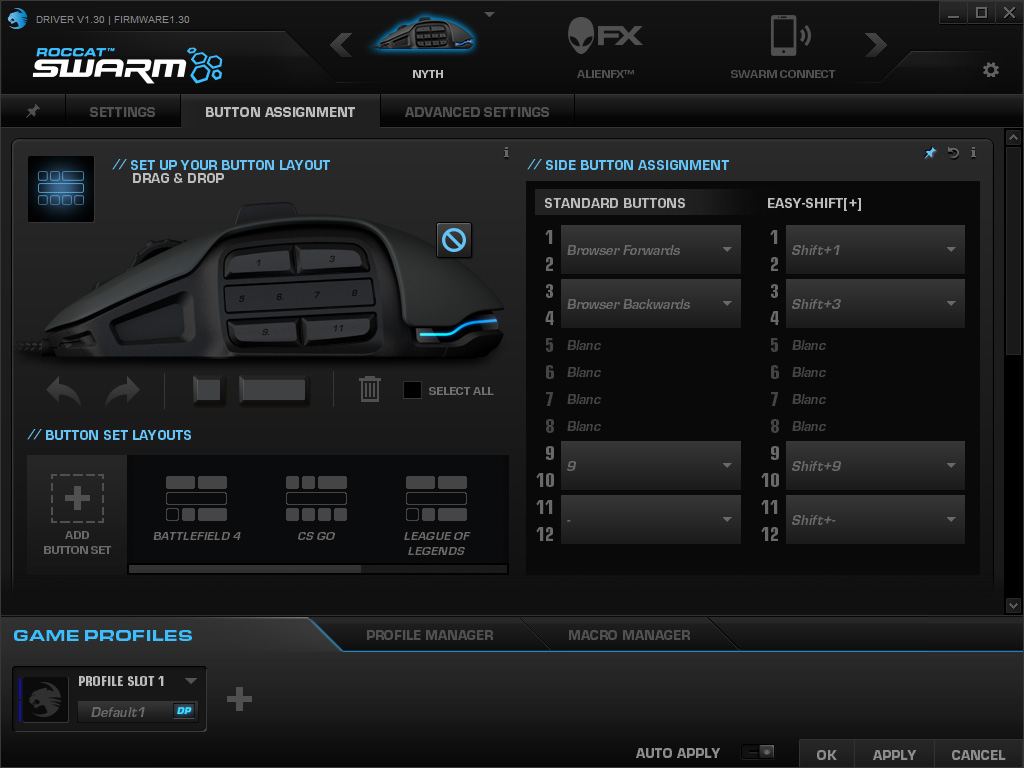The width and height of the screenshot is (1024, 768).
Task: Click the Blanc entry for Easy-Shift button 6
Action: point(808,372)
